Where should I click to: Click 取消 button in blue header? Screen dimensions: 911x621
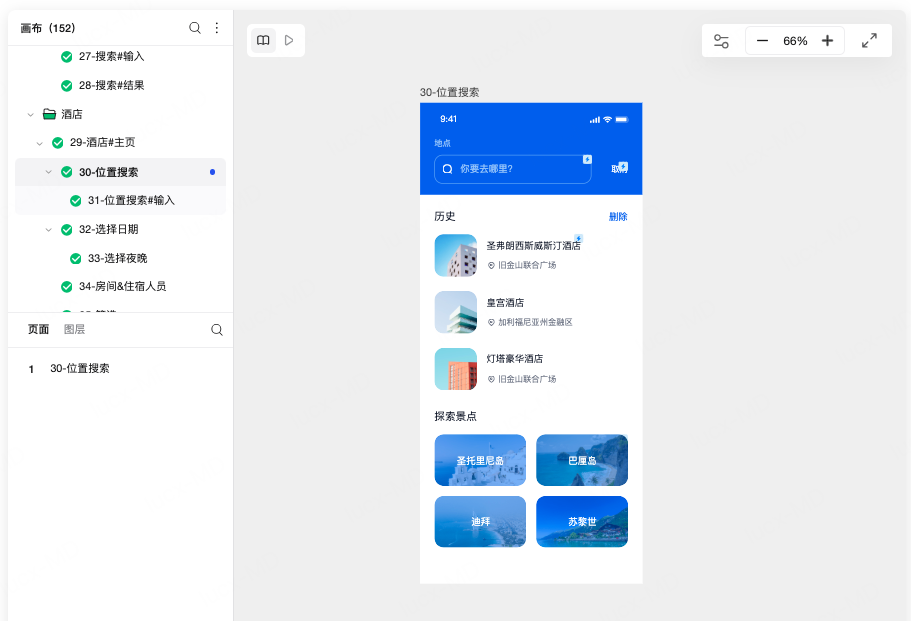[x=619, y=168]
